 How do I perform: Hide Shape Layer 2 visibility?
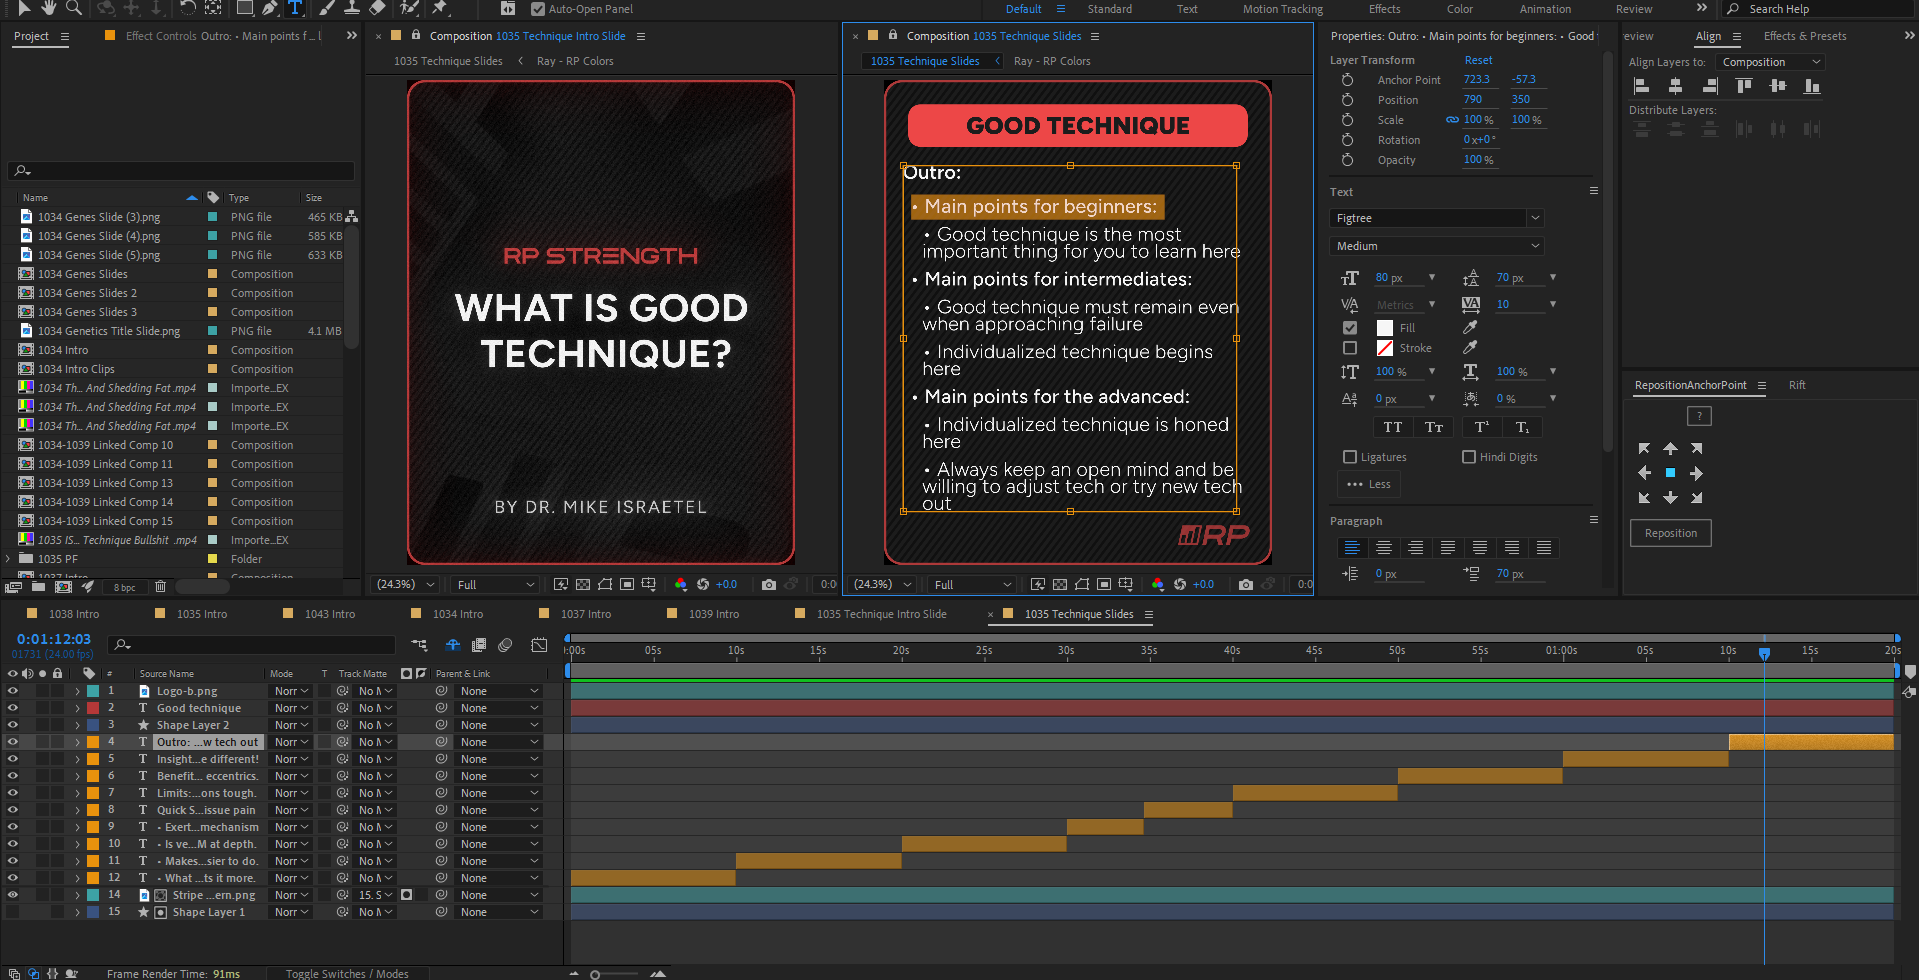tap(13, 725)
